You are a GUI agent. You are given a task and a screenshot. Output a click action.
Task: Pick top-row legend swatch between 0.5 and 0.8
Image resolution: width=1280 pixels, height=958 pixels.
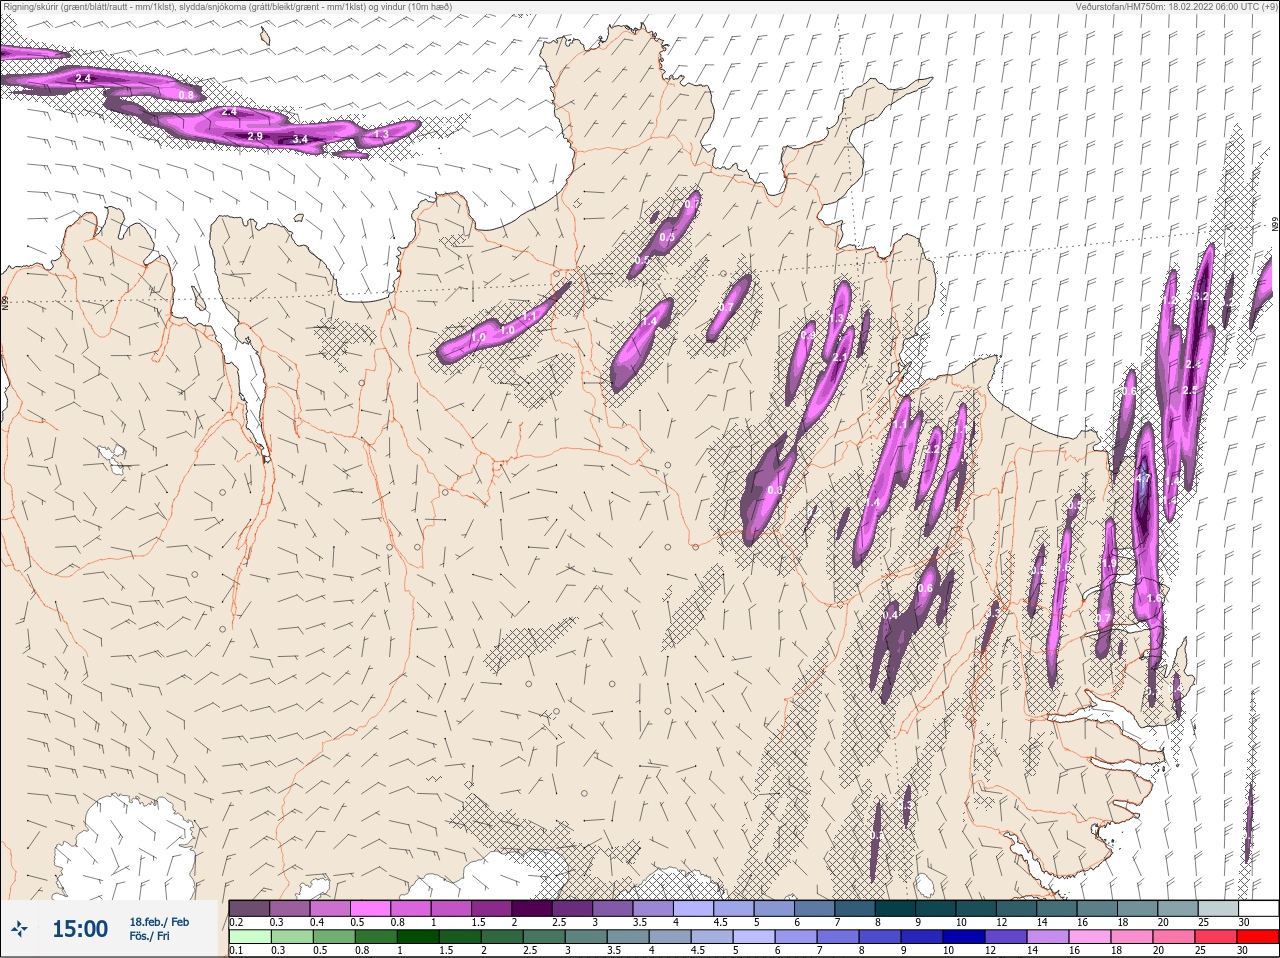pos(370,909)
